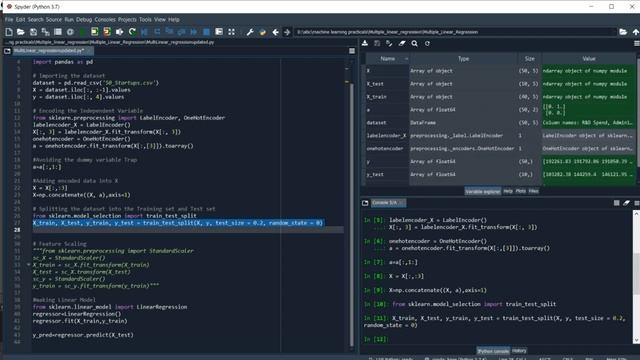Click the New file icon

point(9,32)
